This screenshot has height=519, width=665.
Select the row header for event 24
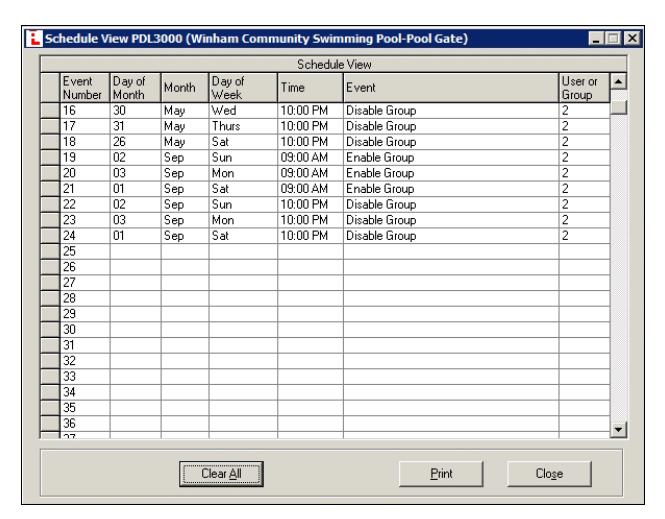(50, 236)
